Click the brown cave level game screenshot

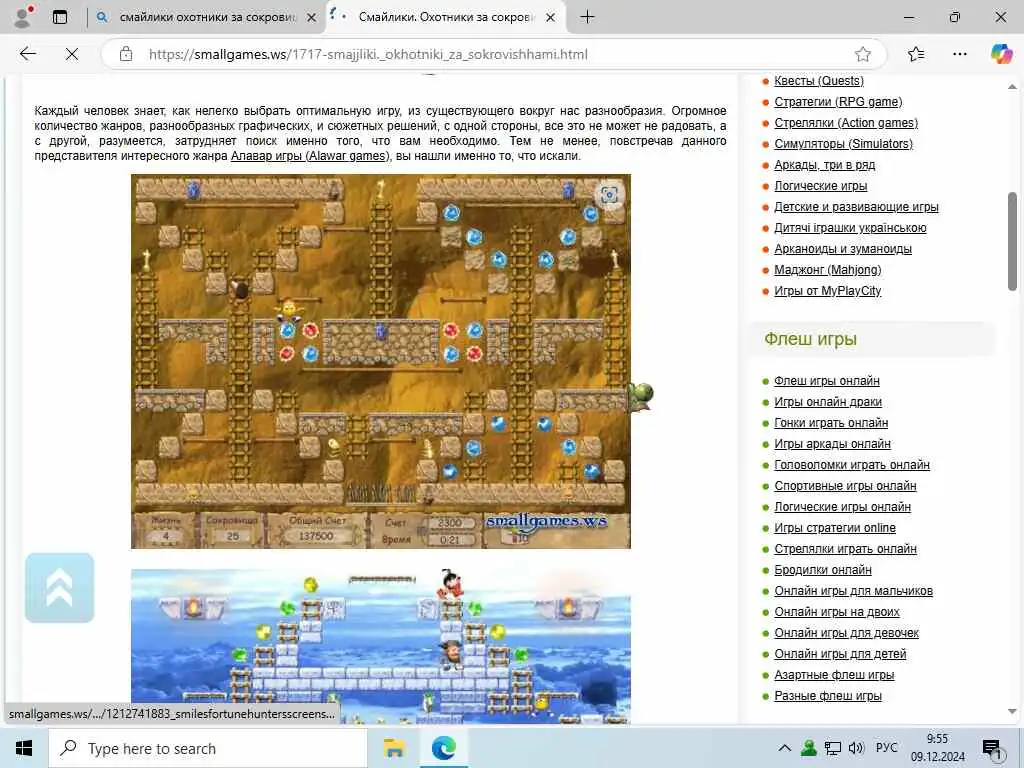pos(381,361)
